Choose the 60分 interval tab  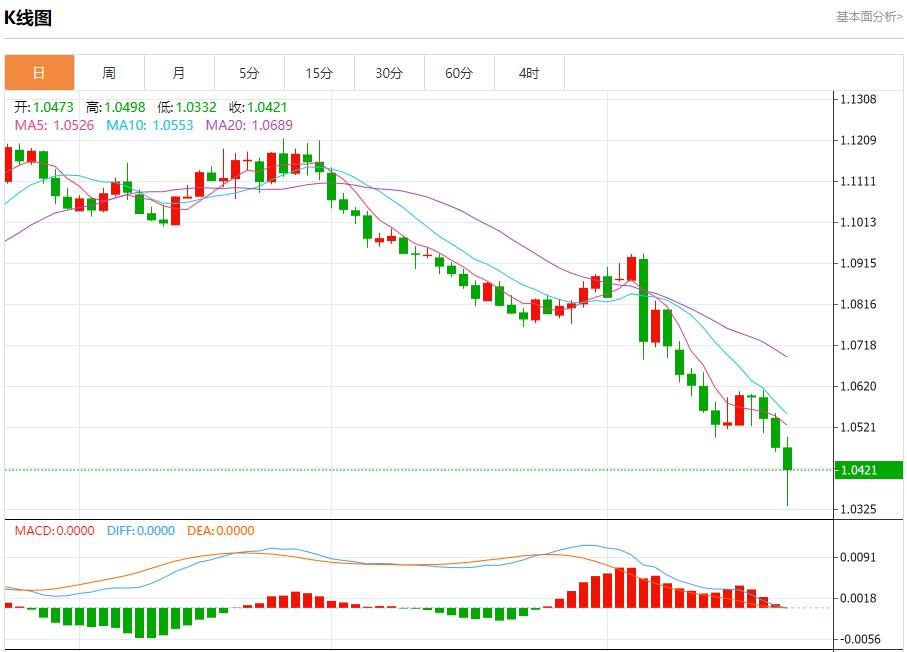coord(459,73)
